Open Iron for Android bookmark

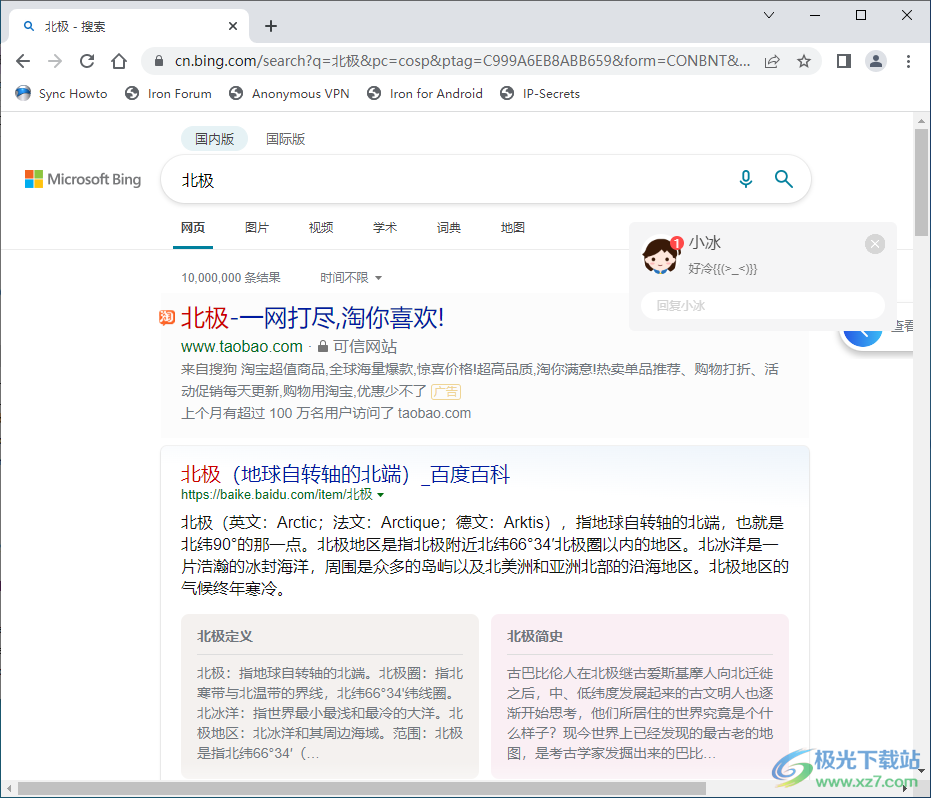425,93
